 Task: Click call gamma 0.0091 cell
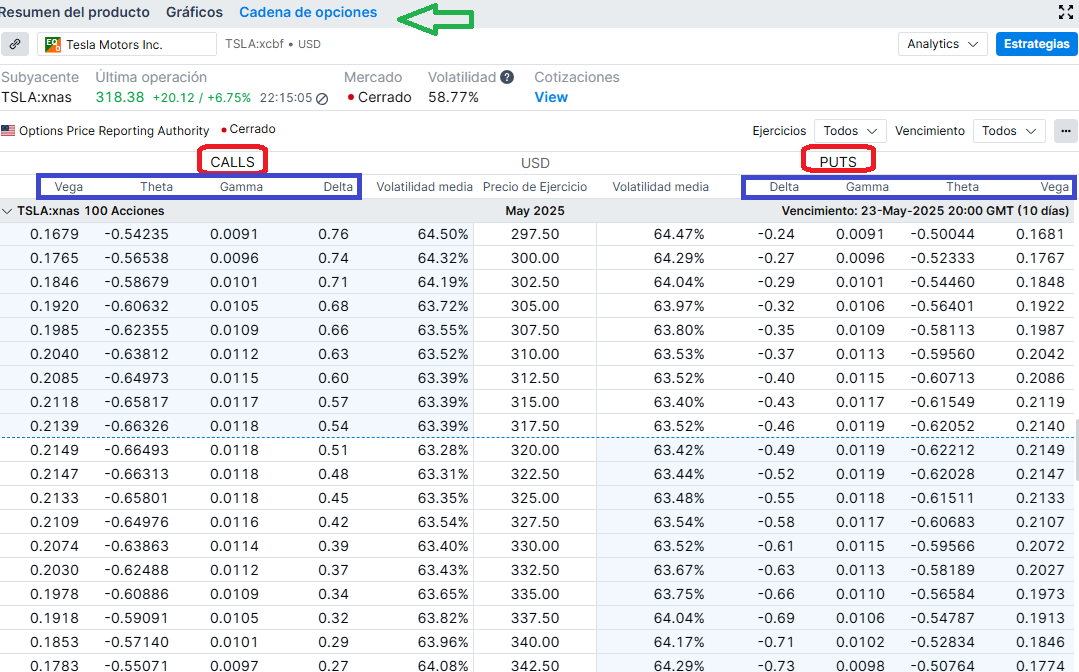pos(235,235)
